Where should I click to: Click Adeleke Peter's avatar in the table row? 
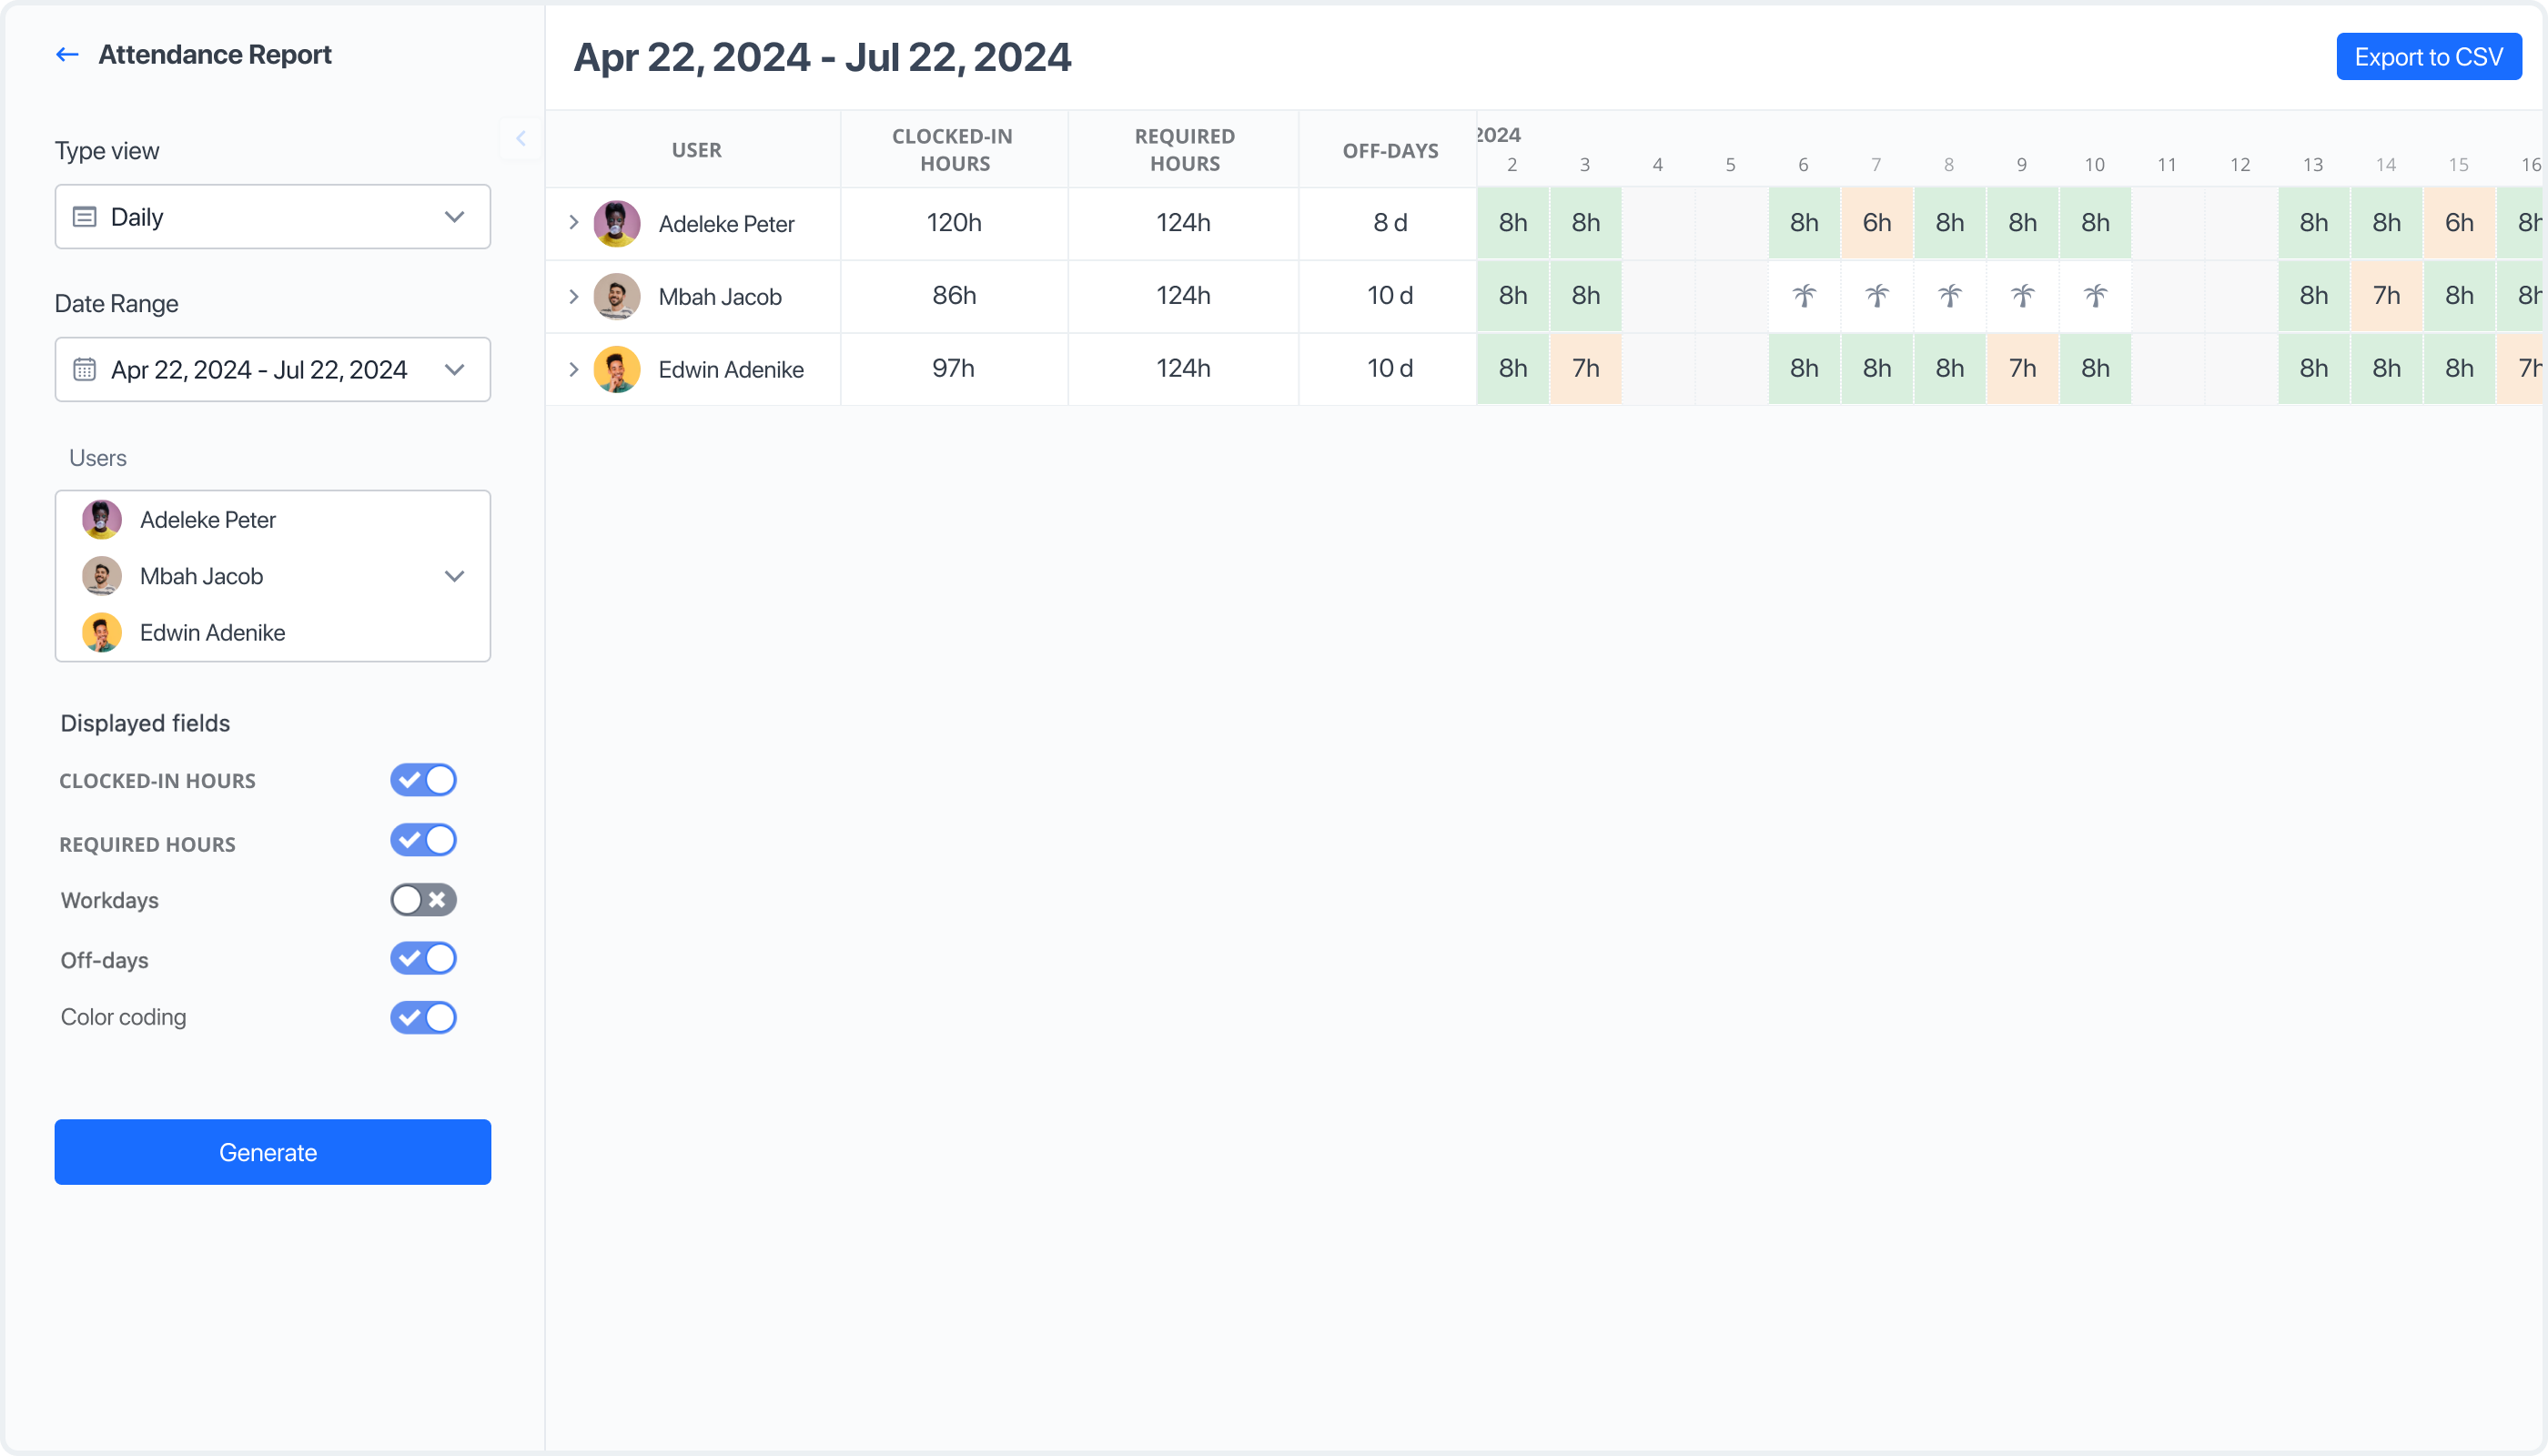point(617,223)
